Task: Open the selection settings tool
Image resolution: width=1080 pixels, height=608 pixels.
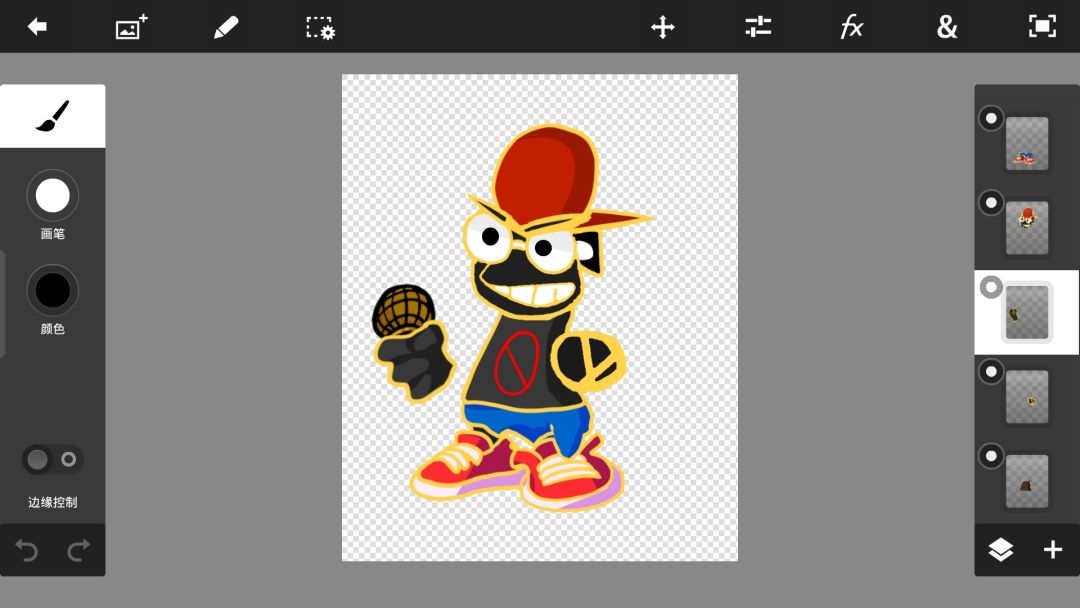Action: (320, 28)
